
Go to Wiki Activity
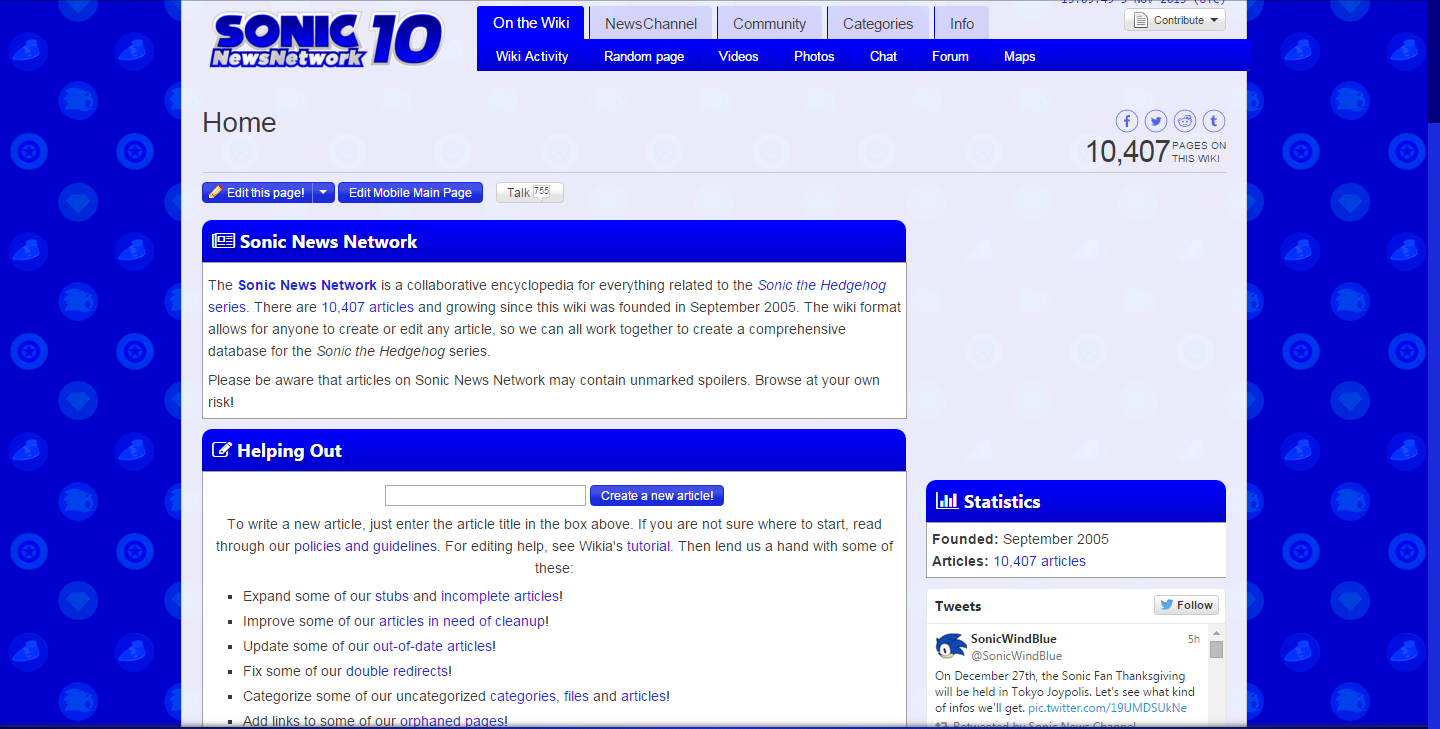(x=532, y=56)
